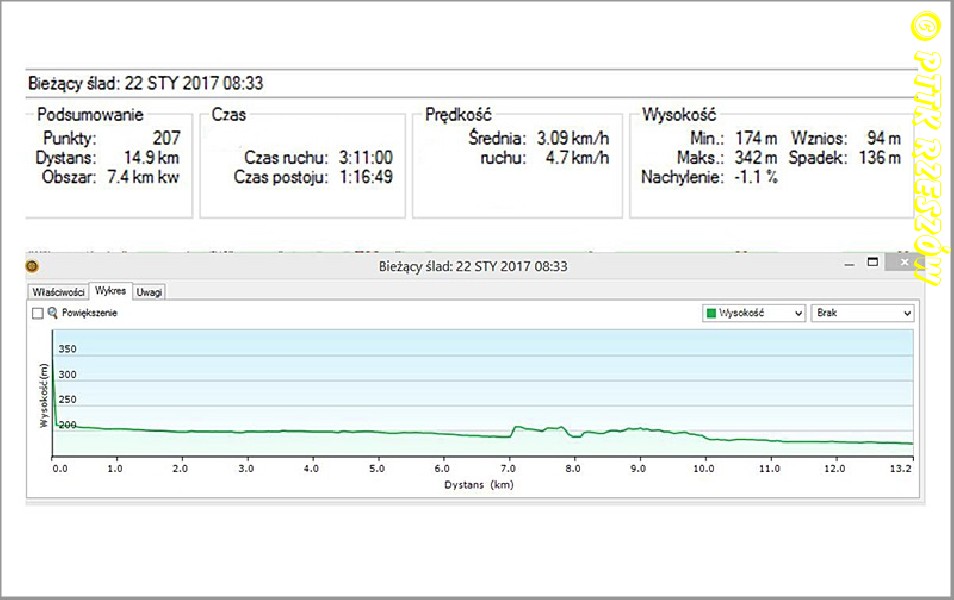Click the profile line at 10.0 km

click(x=704, y=437)
